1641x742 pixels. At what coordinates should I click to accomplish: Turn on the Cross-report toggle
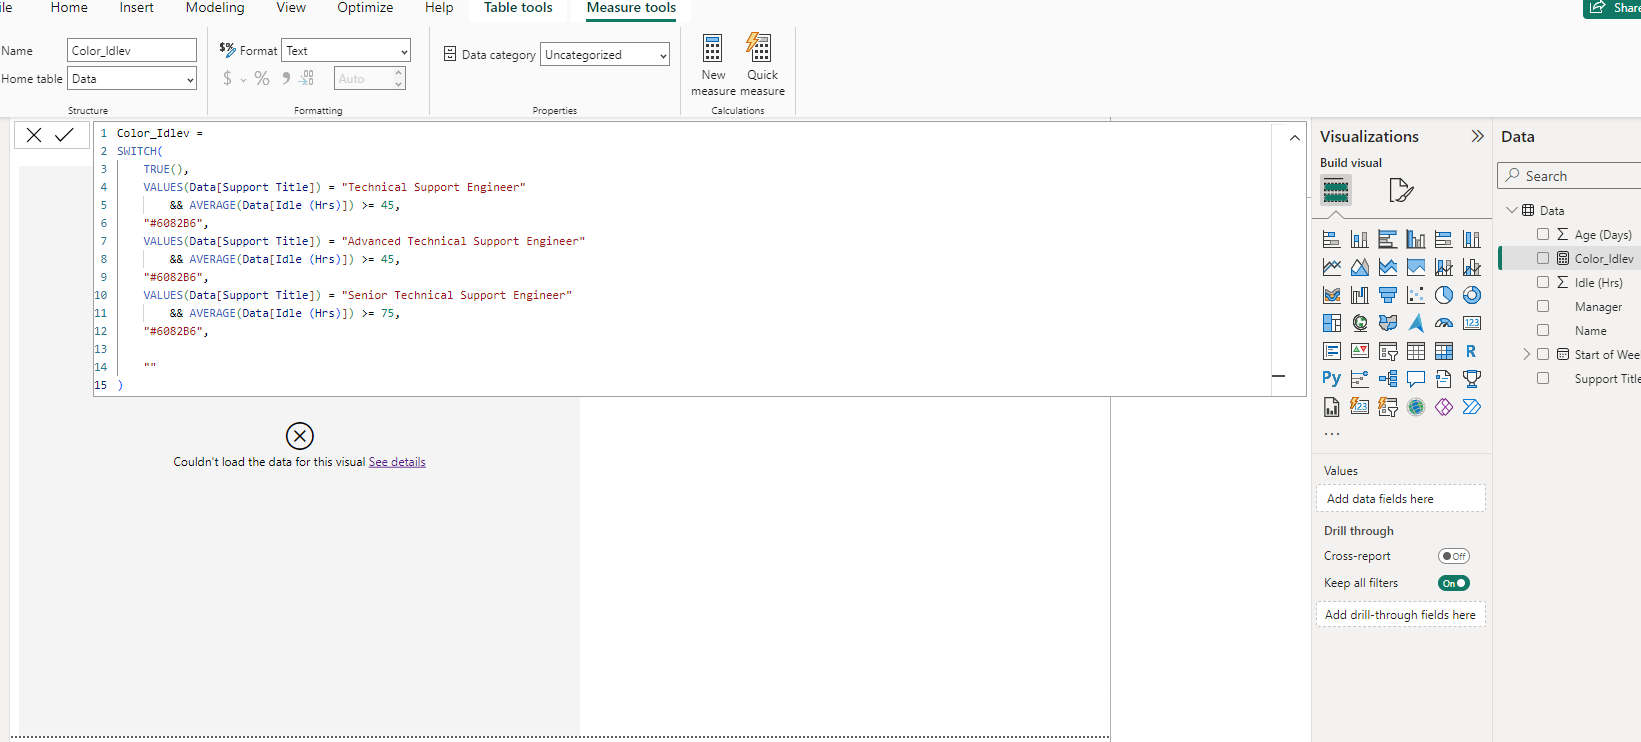[1454, 556]
